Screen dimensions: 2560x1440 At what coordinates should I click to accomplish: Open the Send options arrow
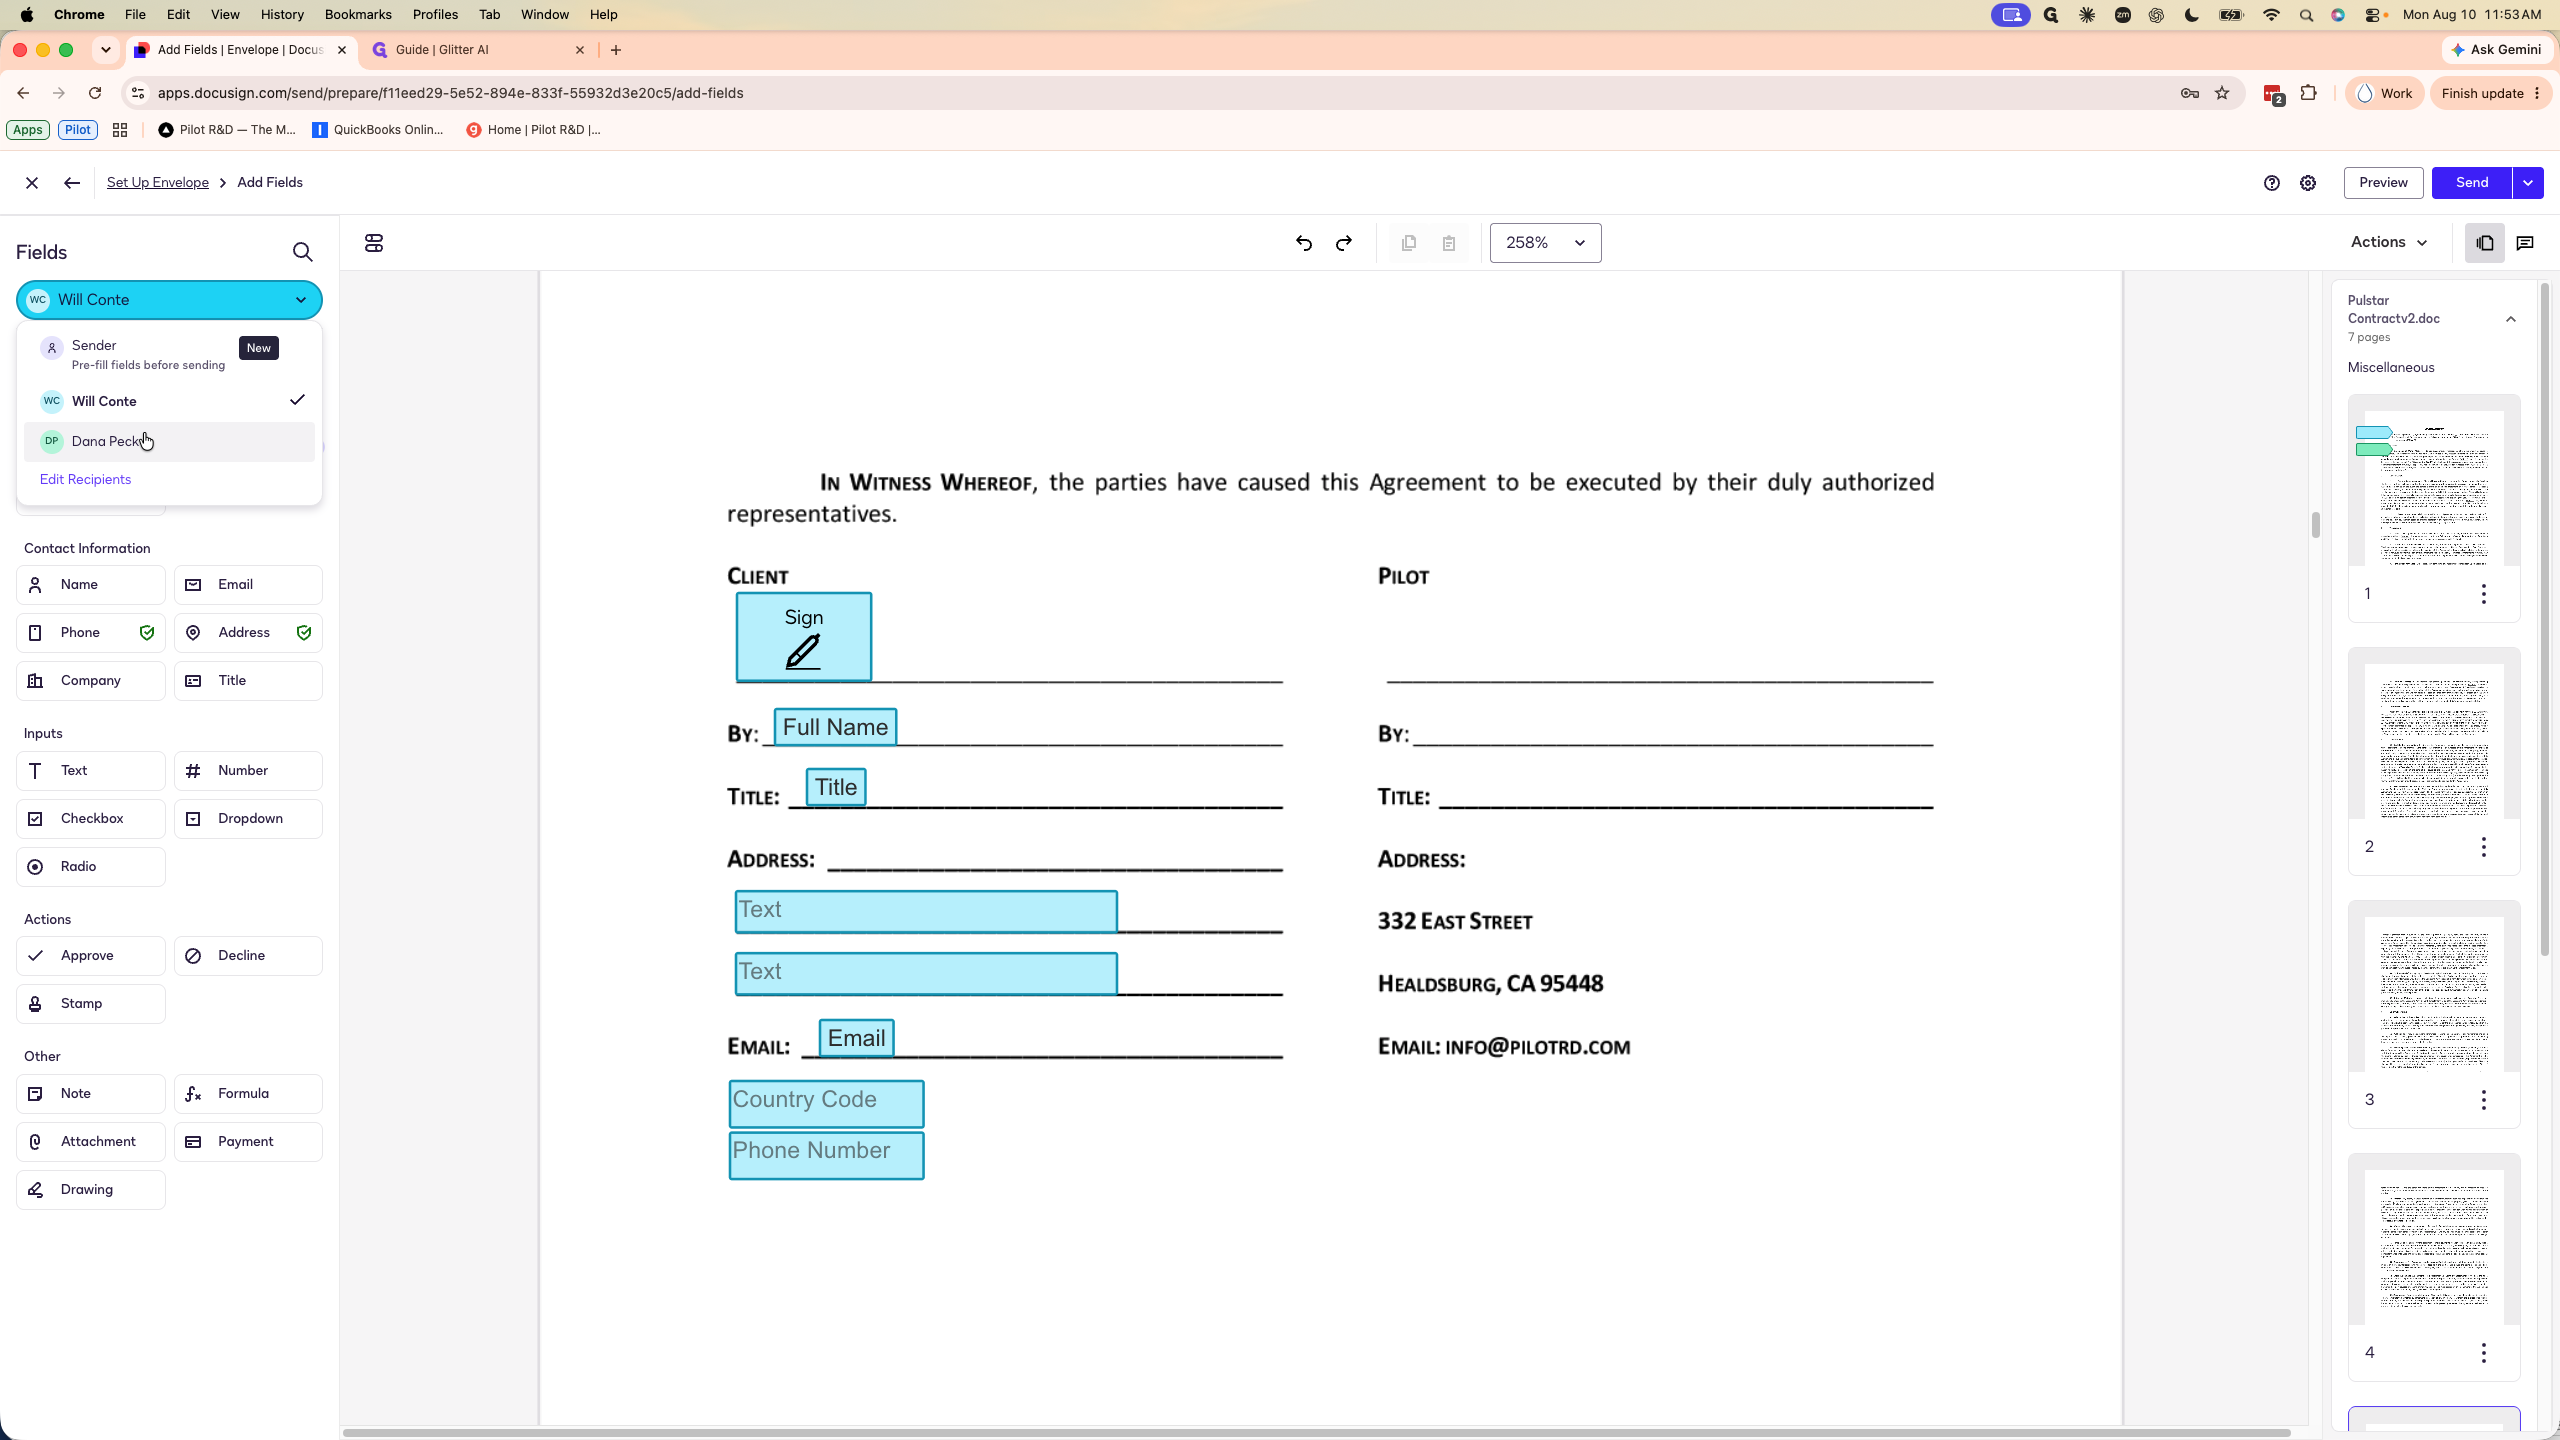2528,183
